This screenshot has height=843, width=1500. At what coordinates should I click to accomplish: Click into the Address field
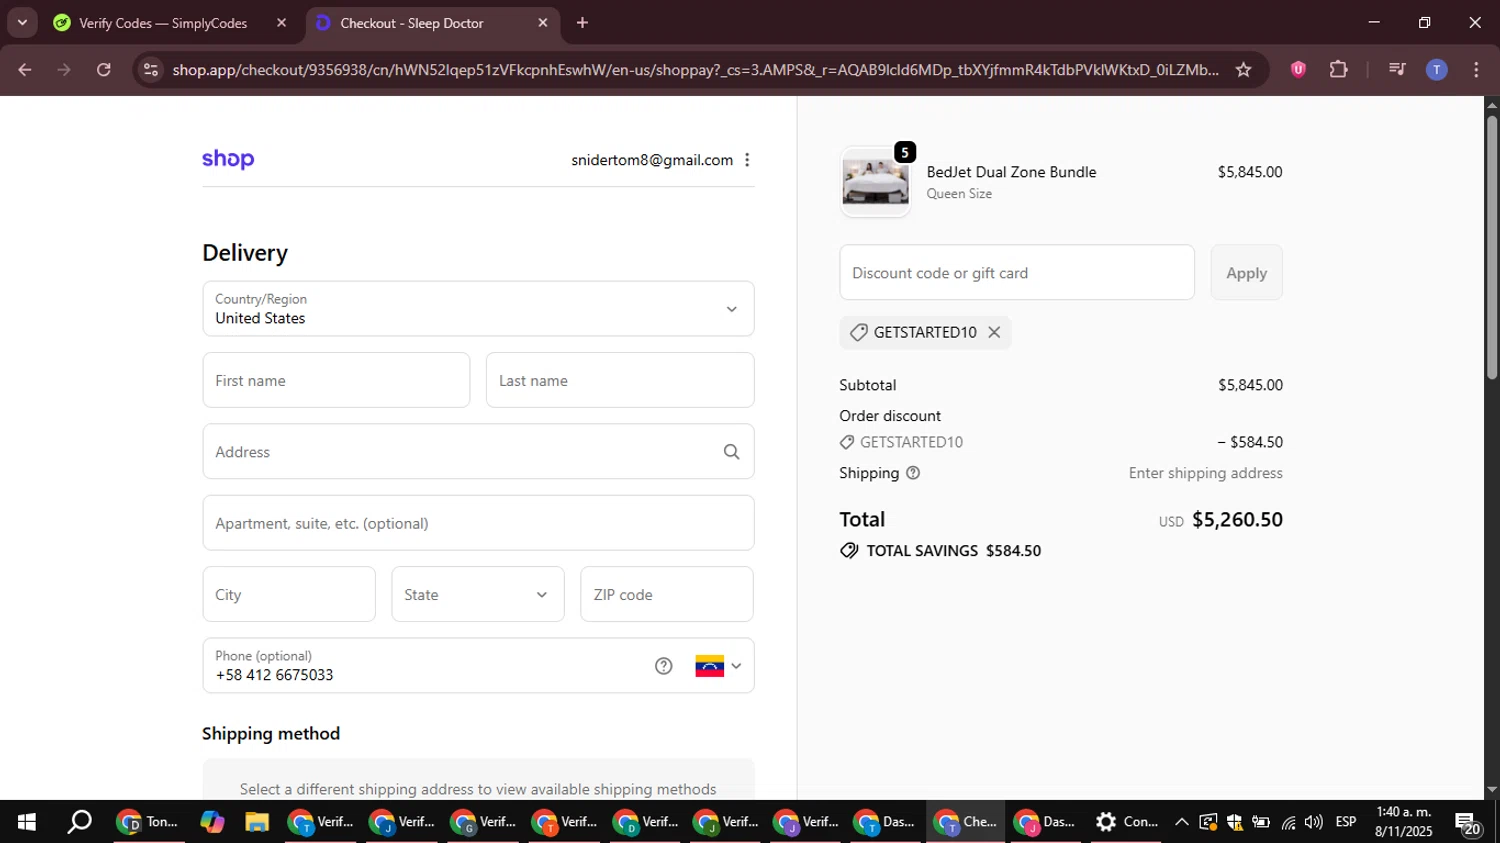click(478, 452)
